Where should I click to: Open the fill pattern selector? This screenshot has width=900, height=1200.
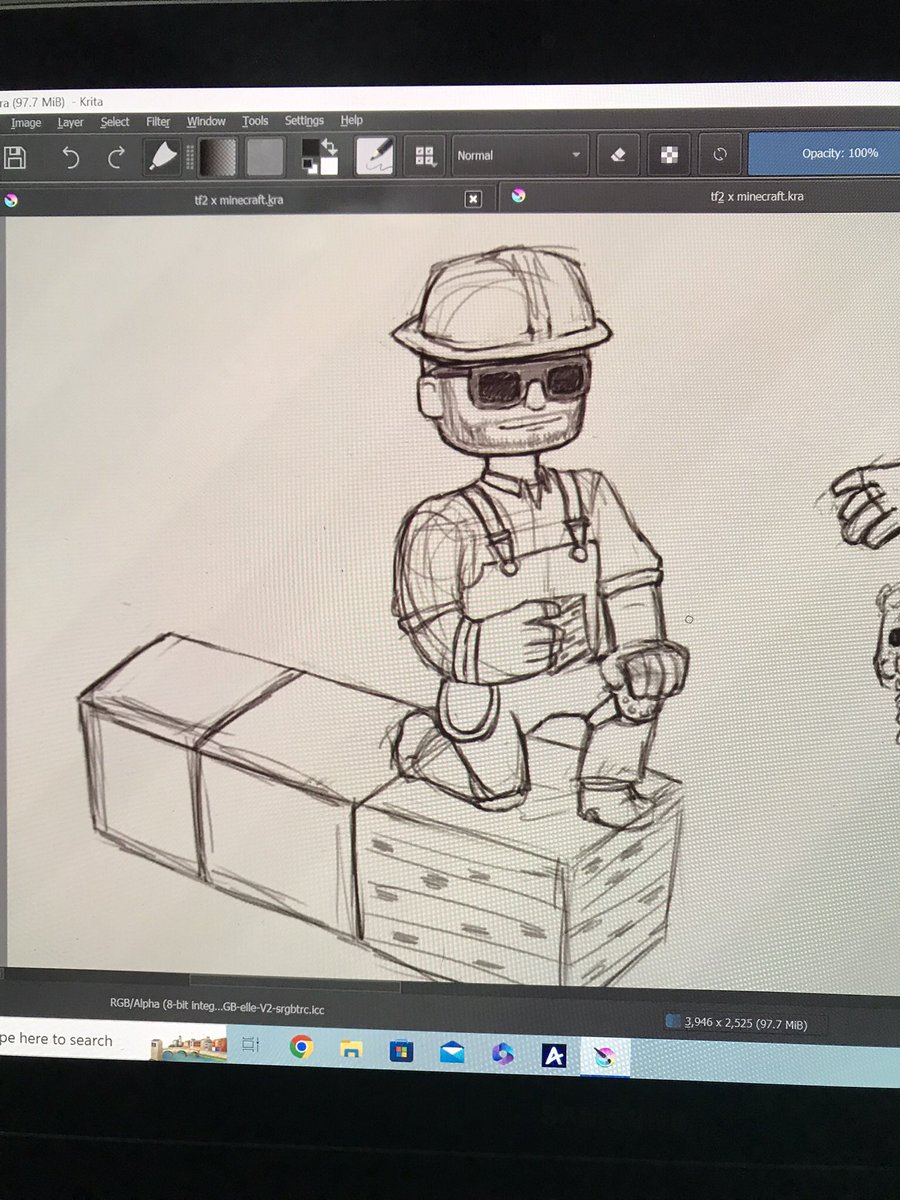point(266,156)
